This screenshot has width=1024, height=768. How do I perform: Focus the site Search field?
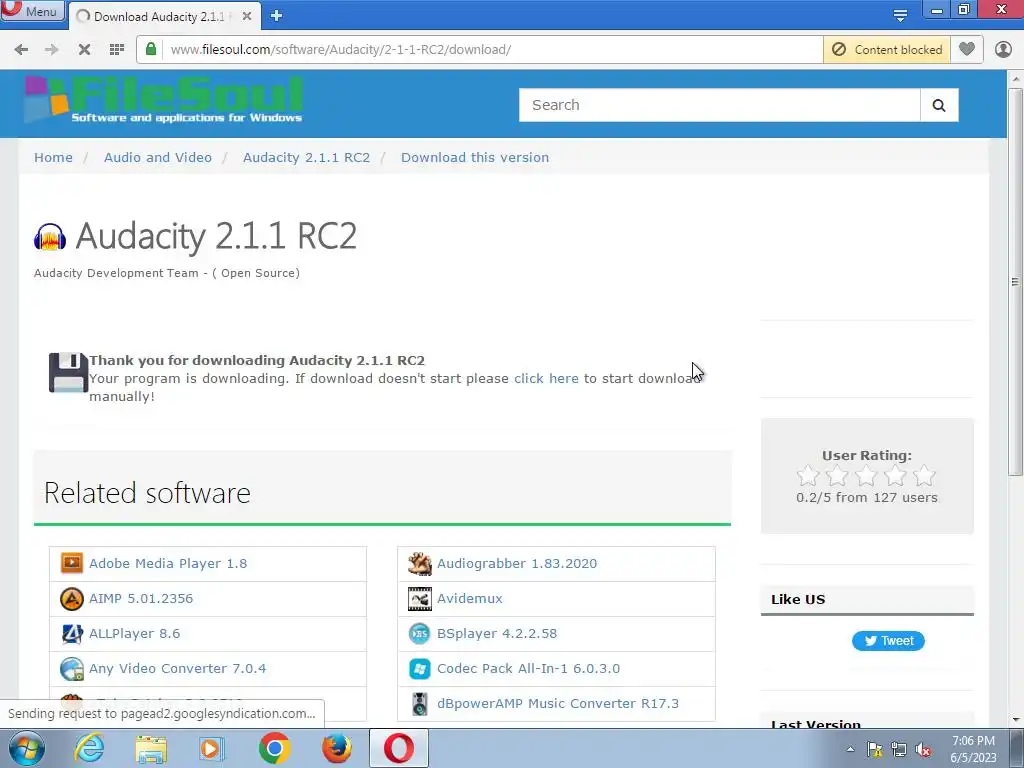coord(720,105)
